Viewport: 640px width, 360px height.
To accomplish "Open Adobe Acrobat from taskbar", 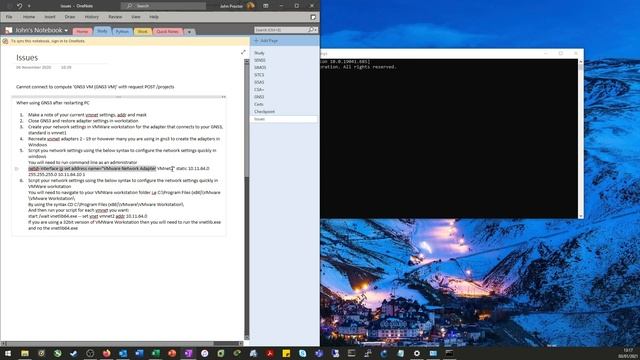I will coord(270,353).
